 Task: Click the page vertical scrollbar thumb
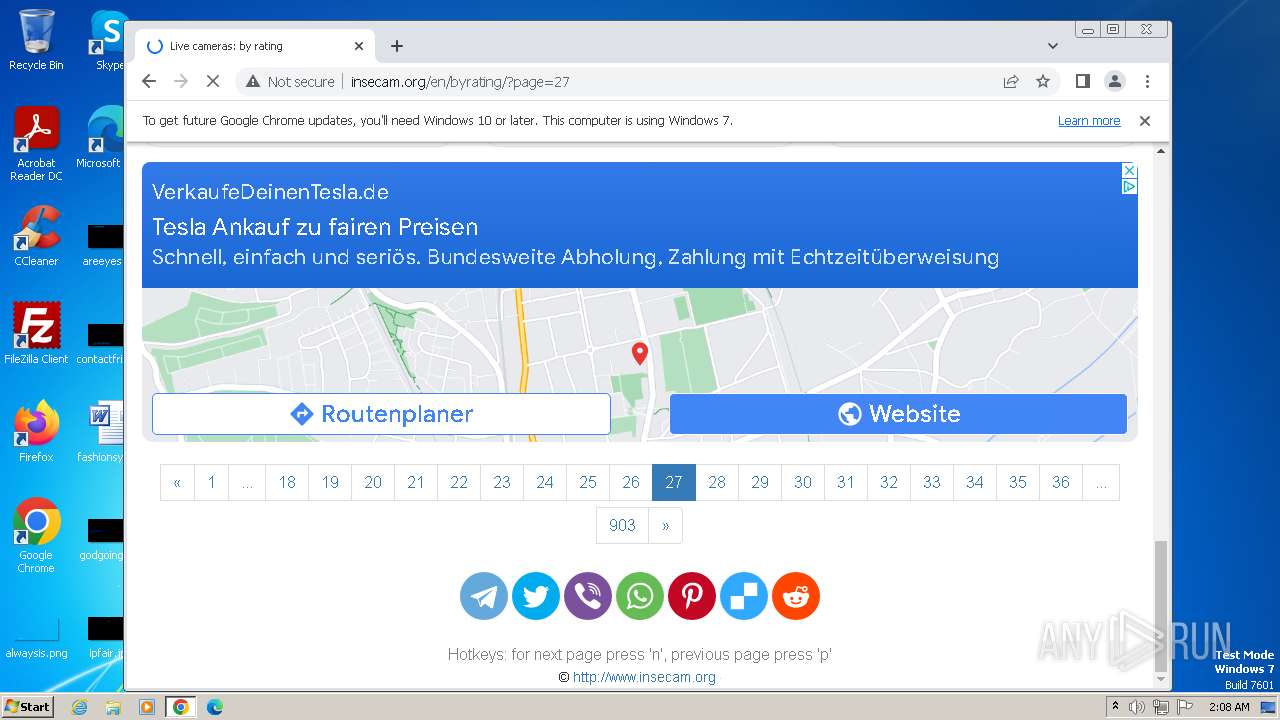tap(1161, 606)
